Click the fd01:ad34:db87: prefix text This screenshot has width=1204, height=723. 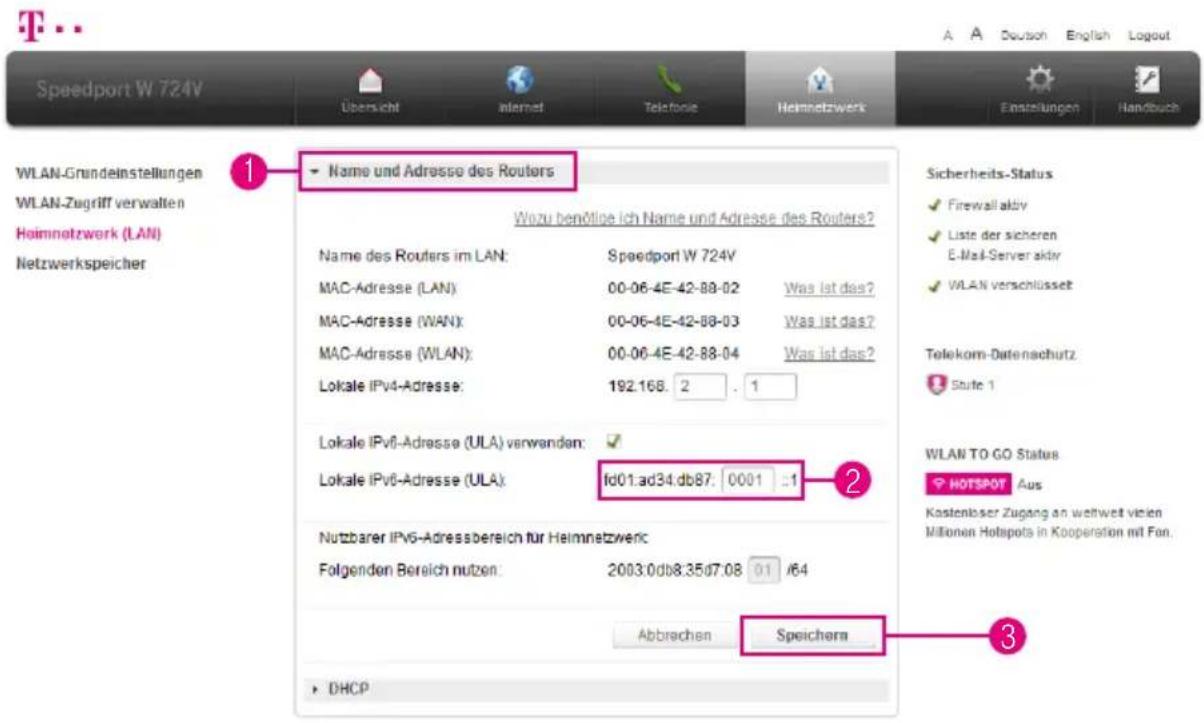(x=659, y=481)
